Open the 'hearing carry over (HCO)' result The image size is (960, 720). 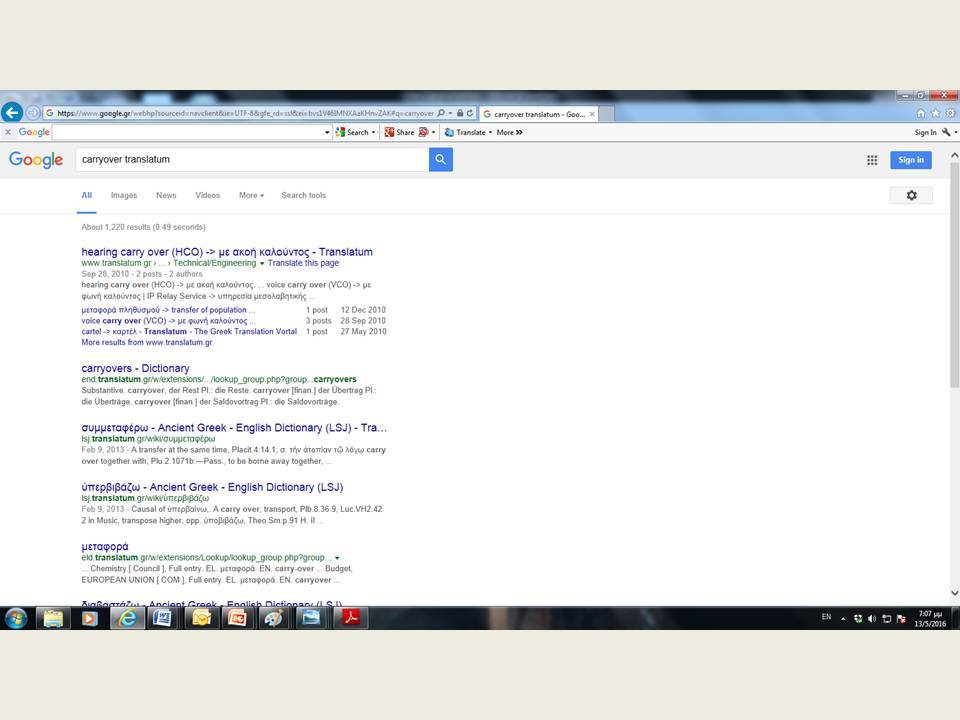pos(227,252)
